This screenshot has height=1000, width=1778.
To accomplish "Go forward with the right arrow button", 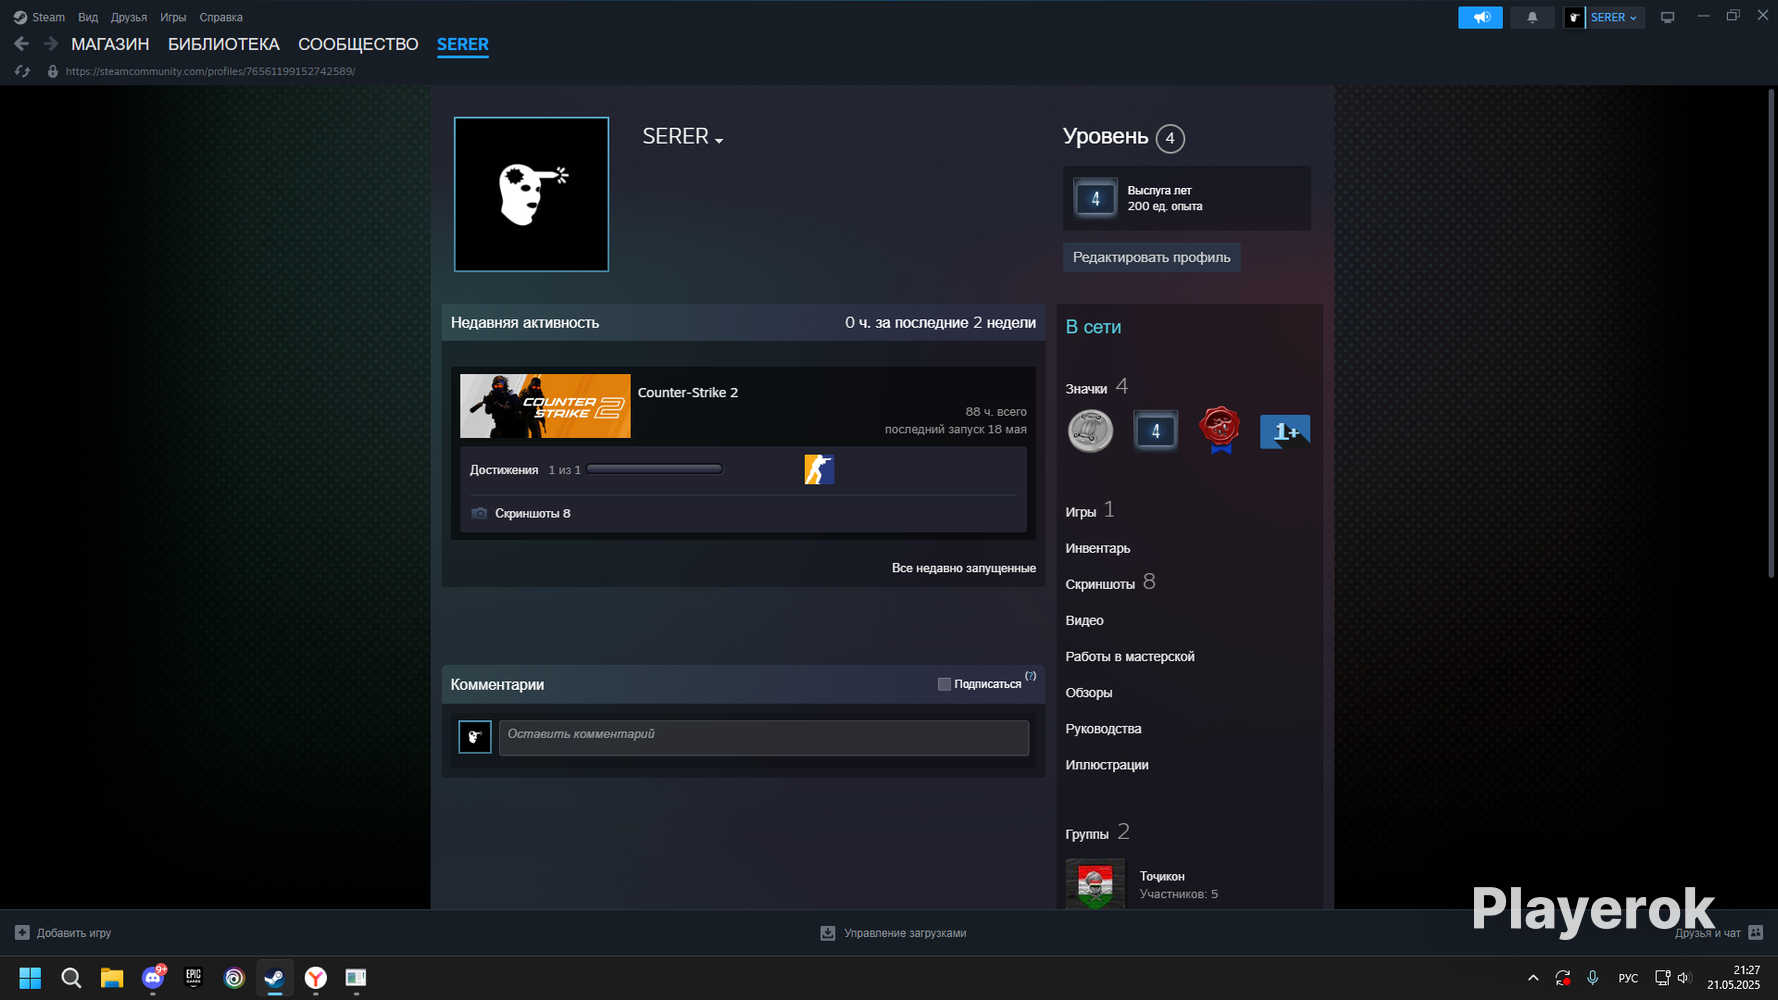I will coord(50,44).
